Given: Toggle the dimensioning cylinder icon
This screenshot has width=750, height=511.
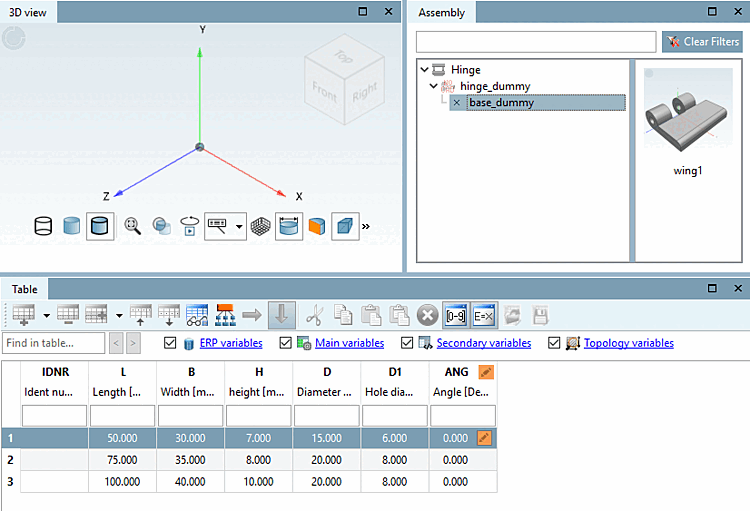Looking at the screenshot, I should pyautogui.click(x=289, y=226).
